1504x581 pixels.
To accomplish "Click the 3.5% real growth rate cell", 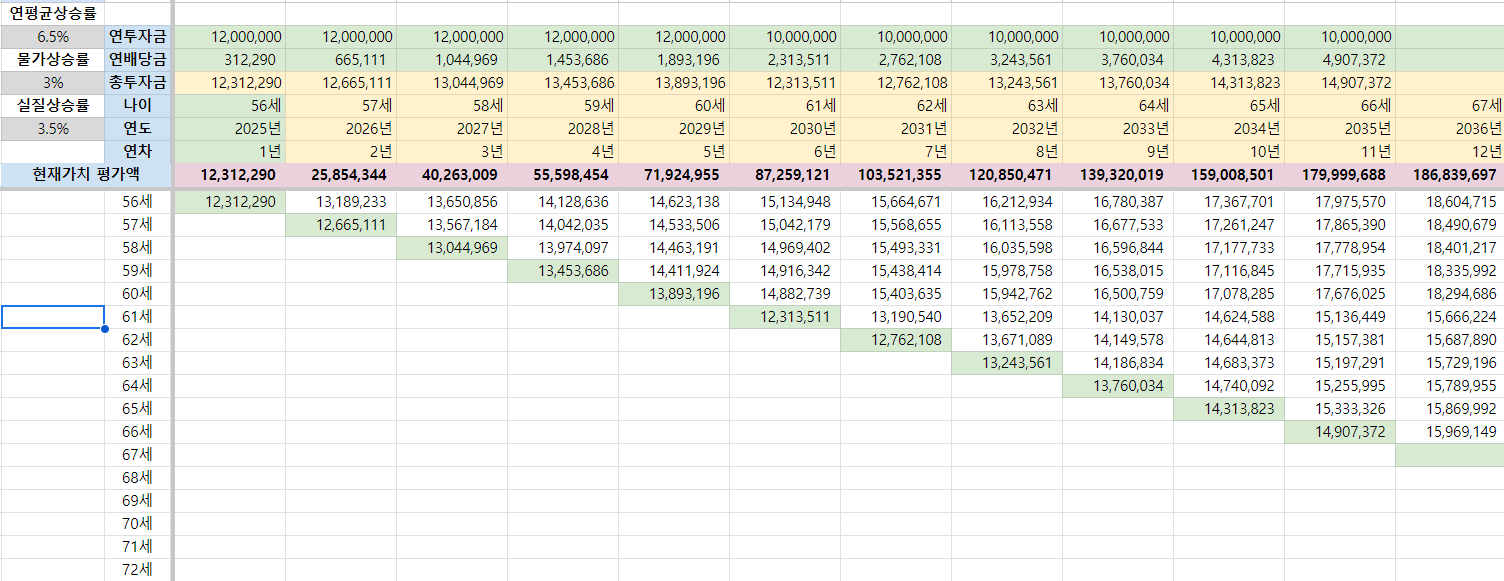I will [x=52, y=128].
